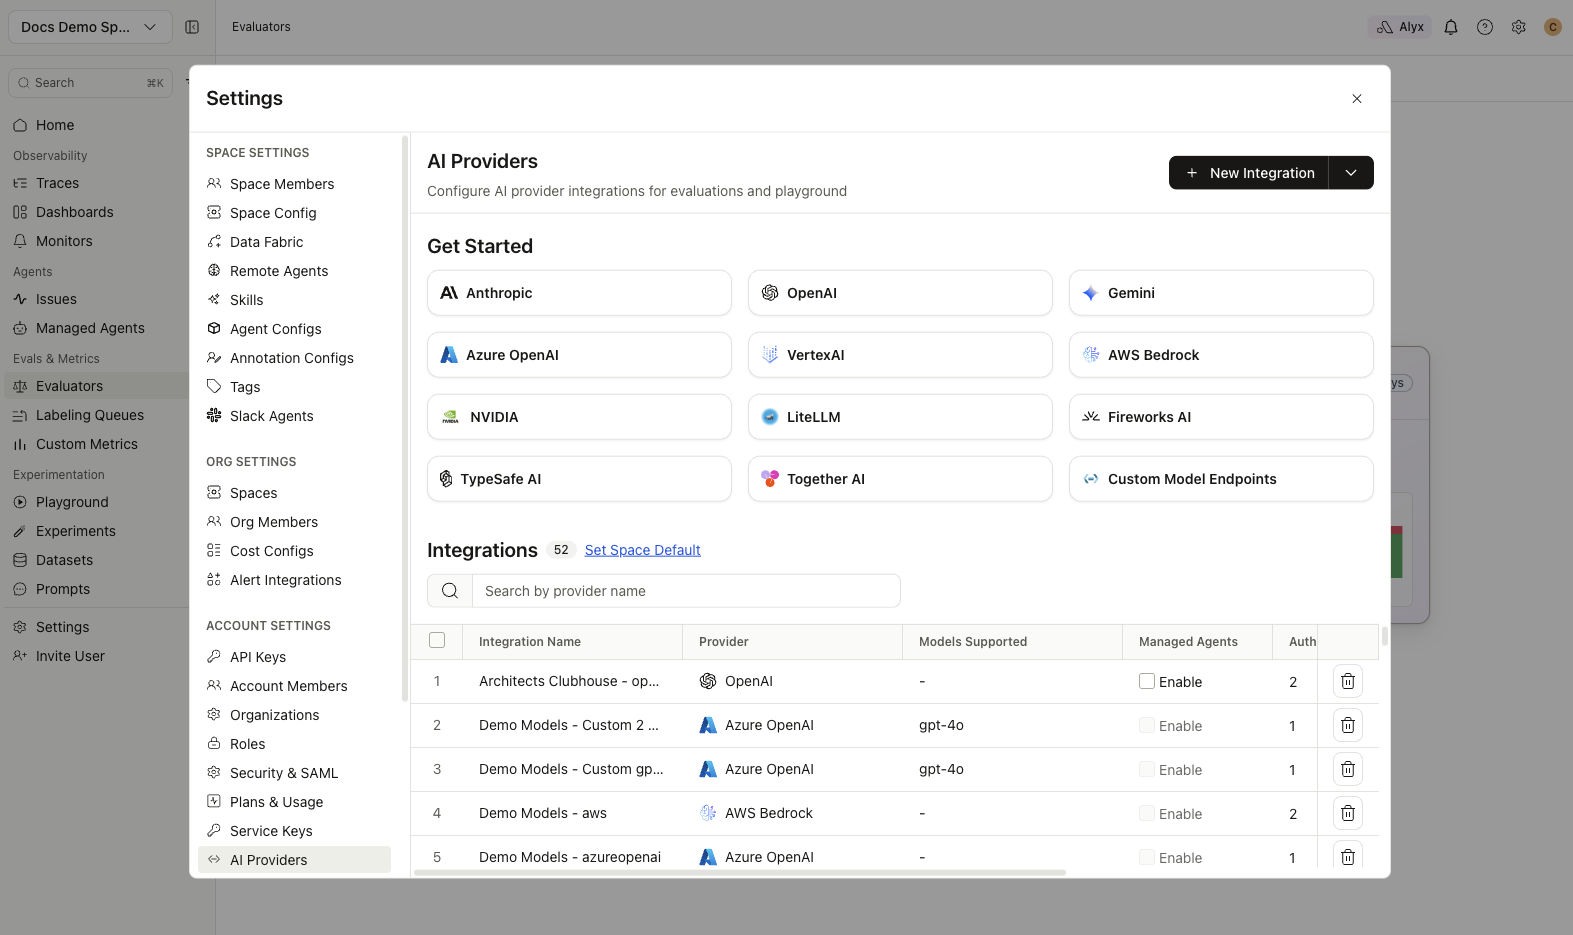Click the New Integration button
The width and height of the screenshot is (1573, 935).
(x=1249, y=173)
